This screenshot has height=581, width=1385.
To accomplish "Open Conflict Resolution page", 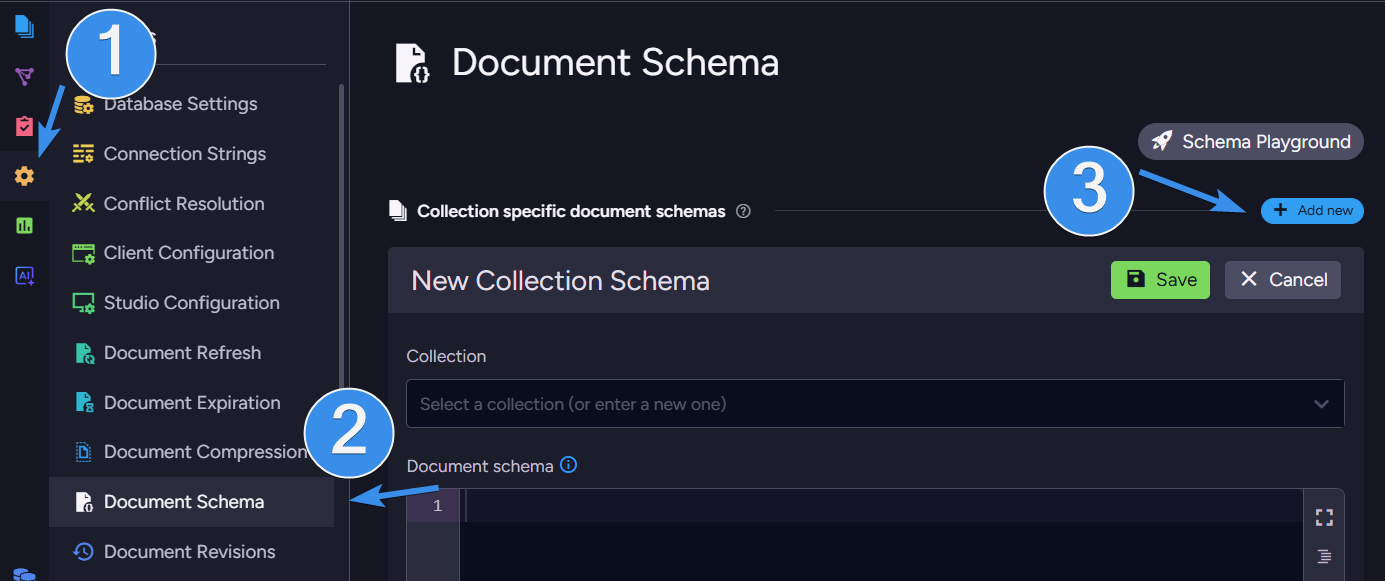I will (184, 204).
